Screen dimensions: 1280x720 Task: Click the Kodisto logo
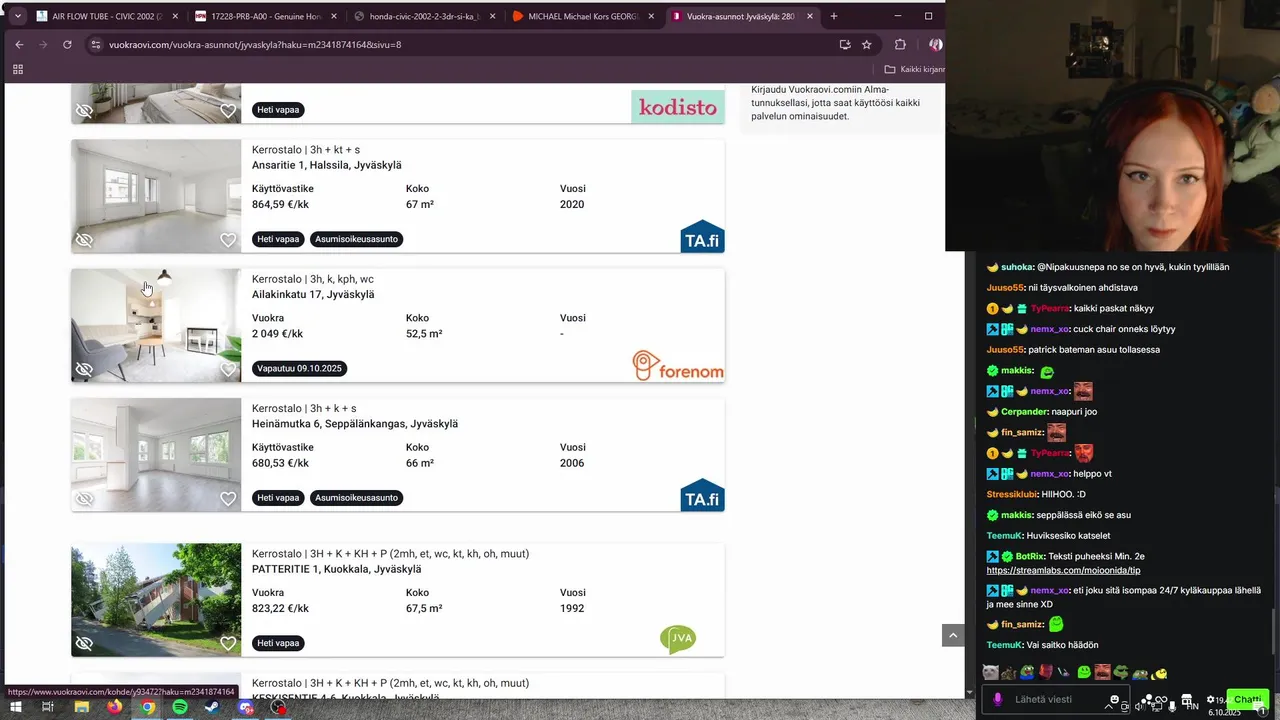pos(678,106)
